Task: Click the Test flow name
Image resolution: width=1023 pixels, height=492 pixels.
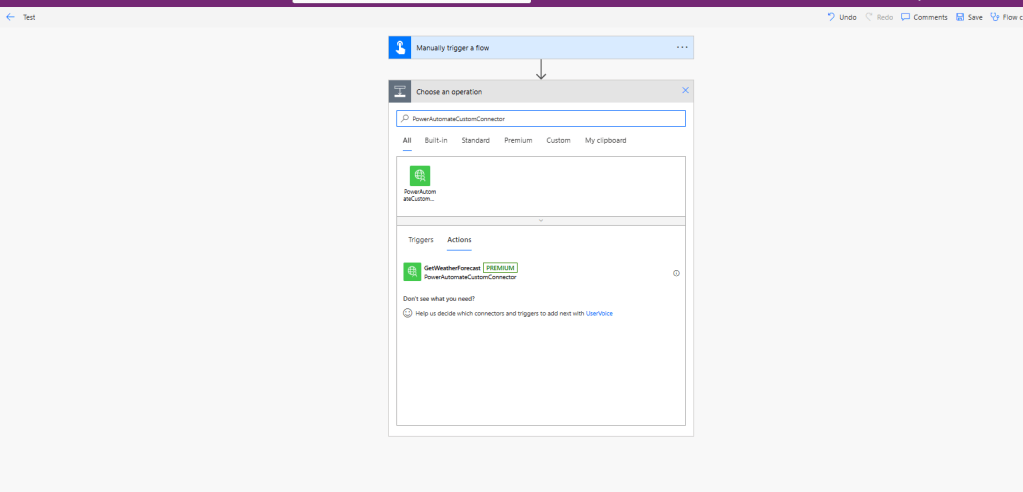Action: pos(29,18)
